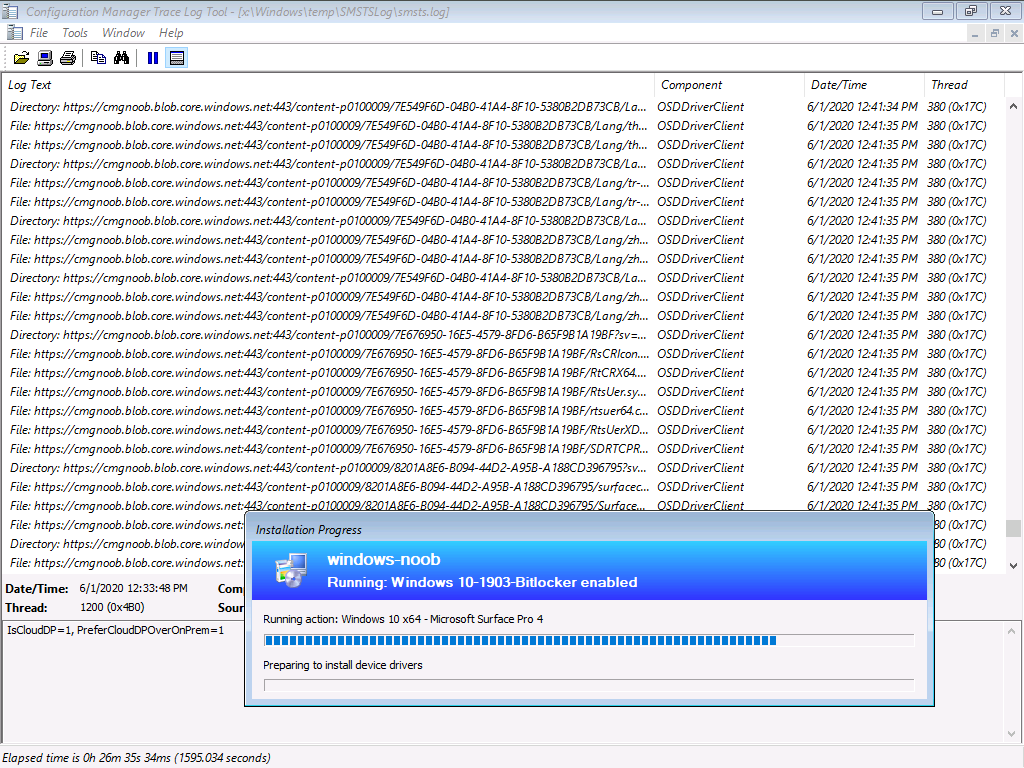1024x768 pixels.
Task: Select the File row ending in SDRTCPR
Action: [503, 449]
